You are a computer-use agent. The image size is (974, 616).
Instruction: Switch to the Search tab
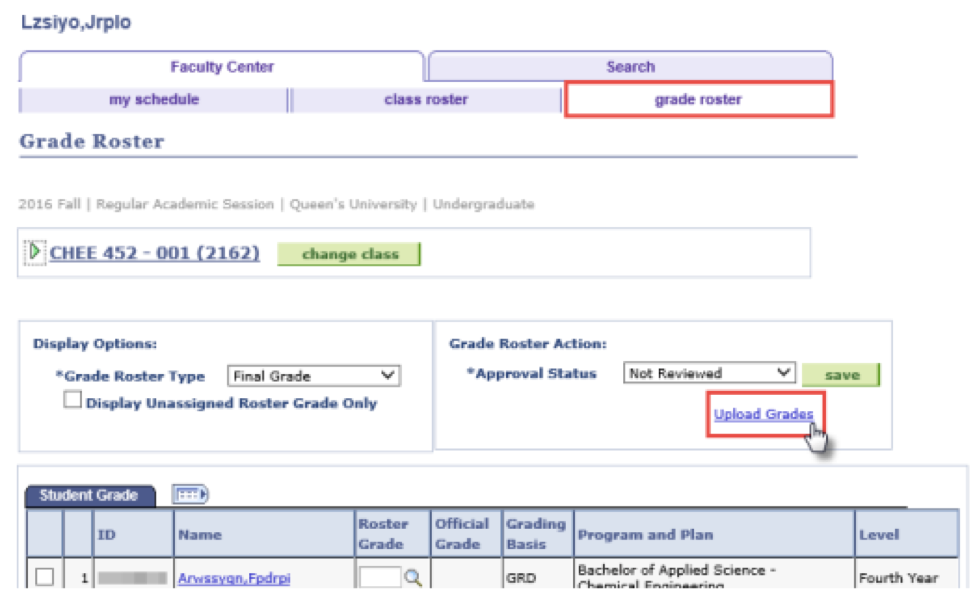pos(630,67)
